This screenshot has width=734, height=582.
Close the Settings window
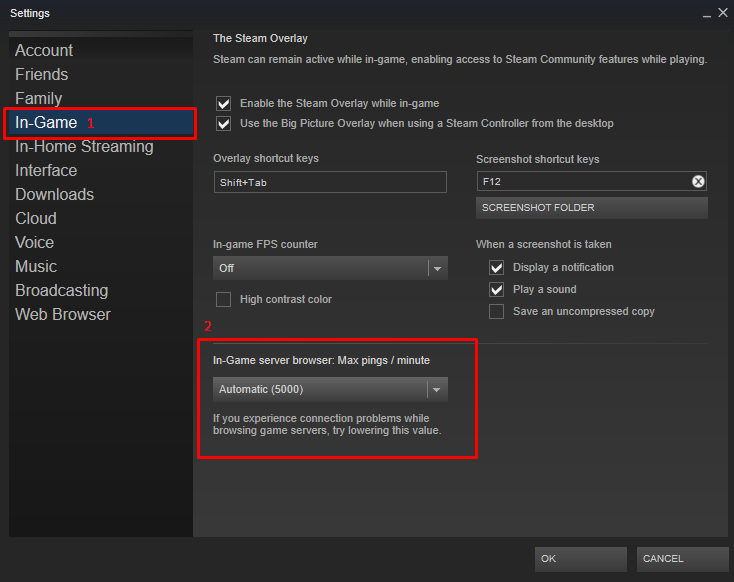point(723,13)
